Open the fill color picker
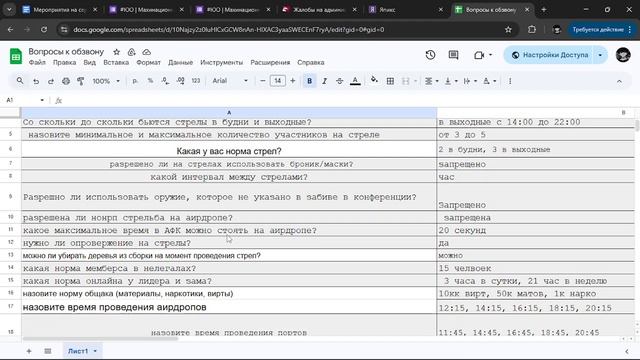Viewport: 640px width, 360px height. [374, 80]
